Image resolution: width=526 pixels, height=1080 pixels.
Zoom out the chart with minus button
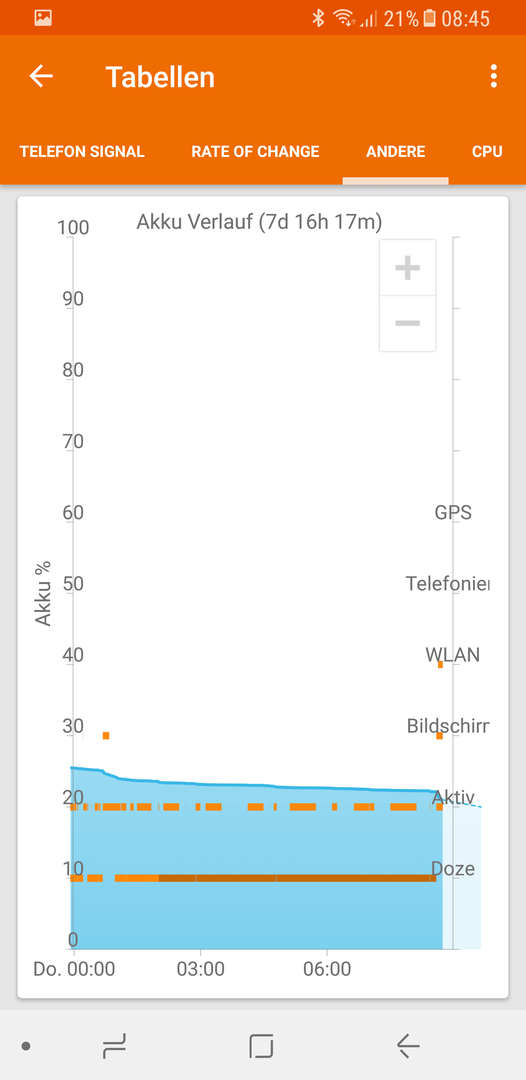click(x=408, y=323)
